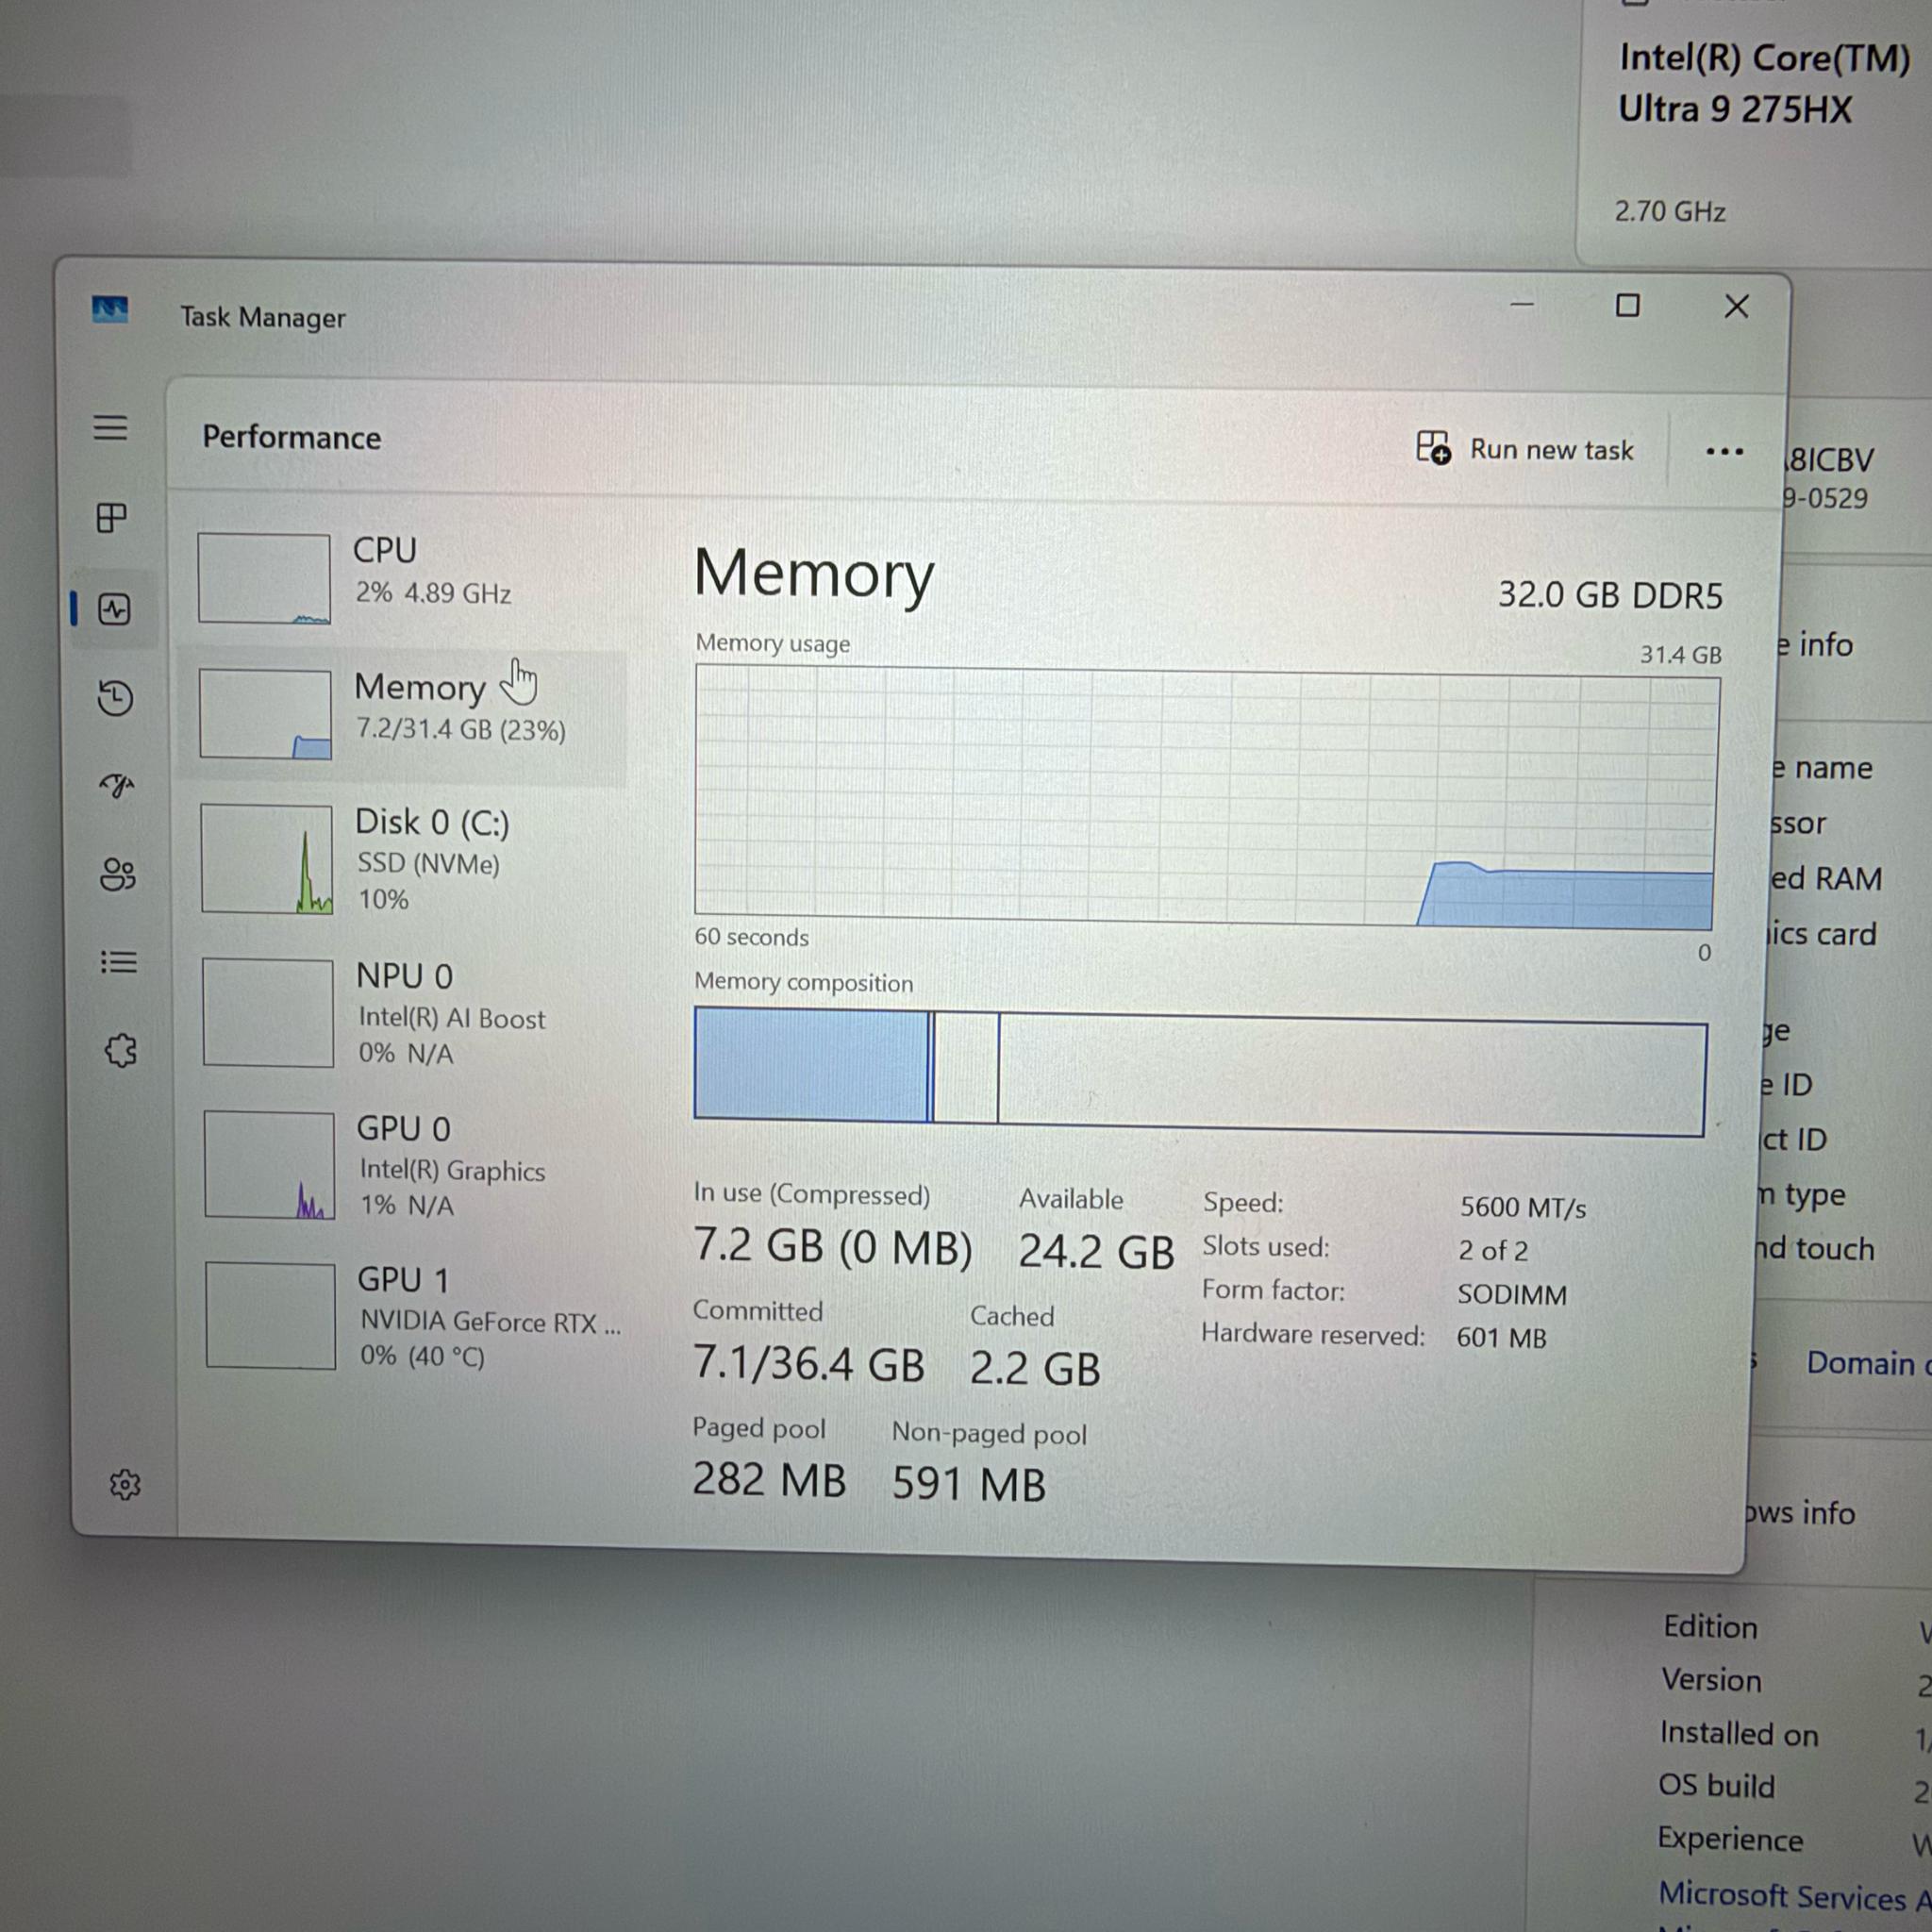Click the 282 MB paged pool value
1932x1932 pixels.
(769, 1479)
